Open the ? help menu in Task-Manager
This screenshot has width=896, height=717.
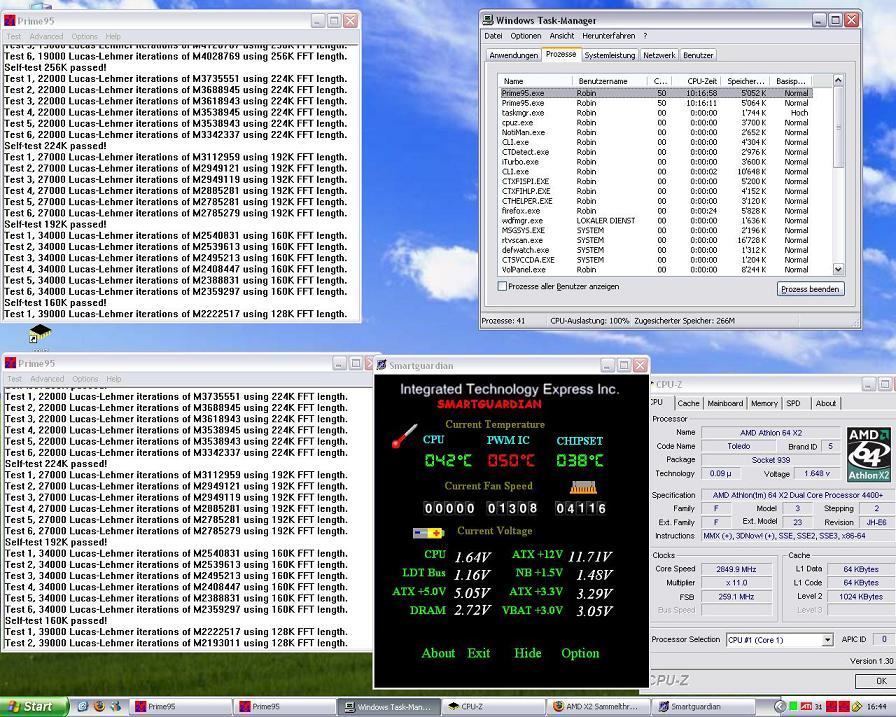pyautogui.click(x=645, y=35)
